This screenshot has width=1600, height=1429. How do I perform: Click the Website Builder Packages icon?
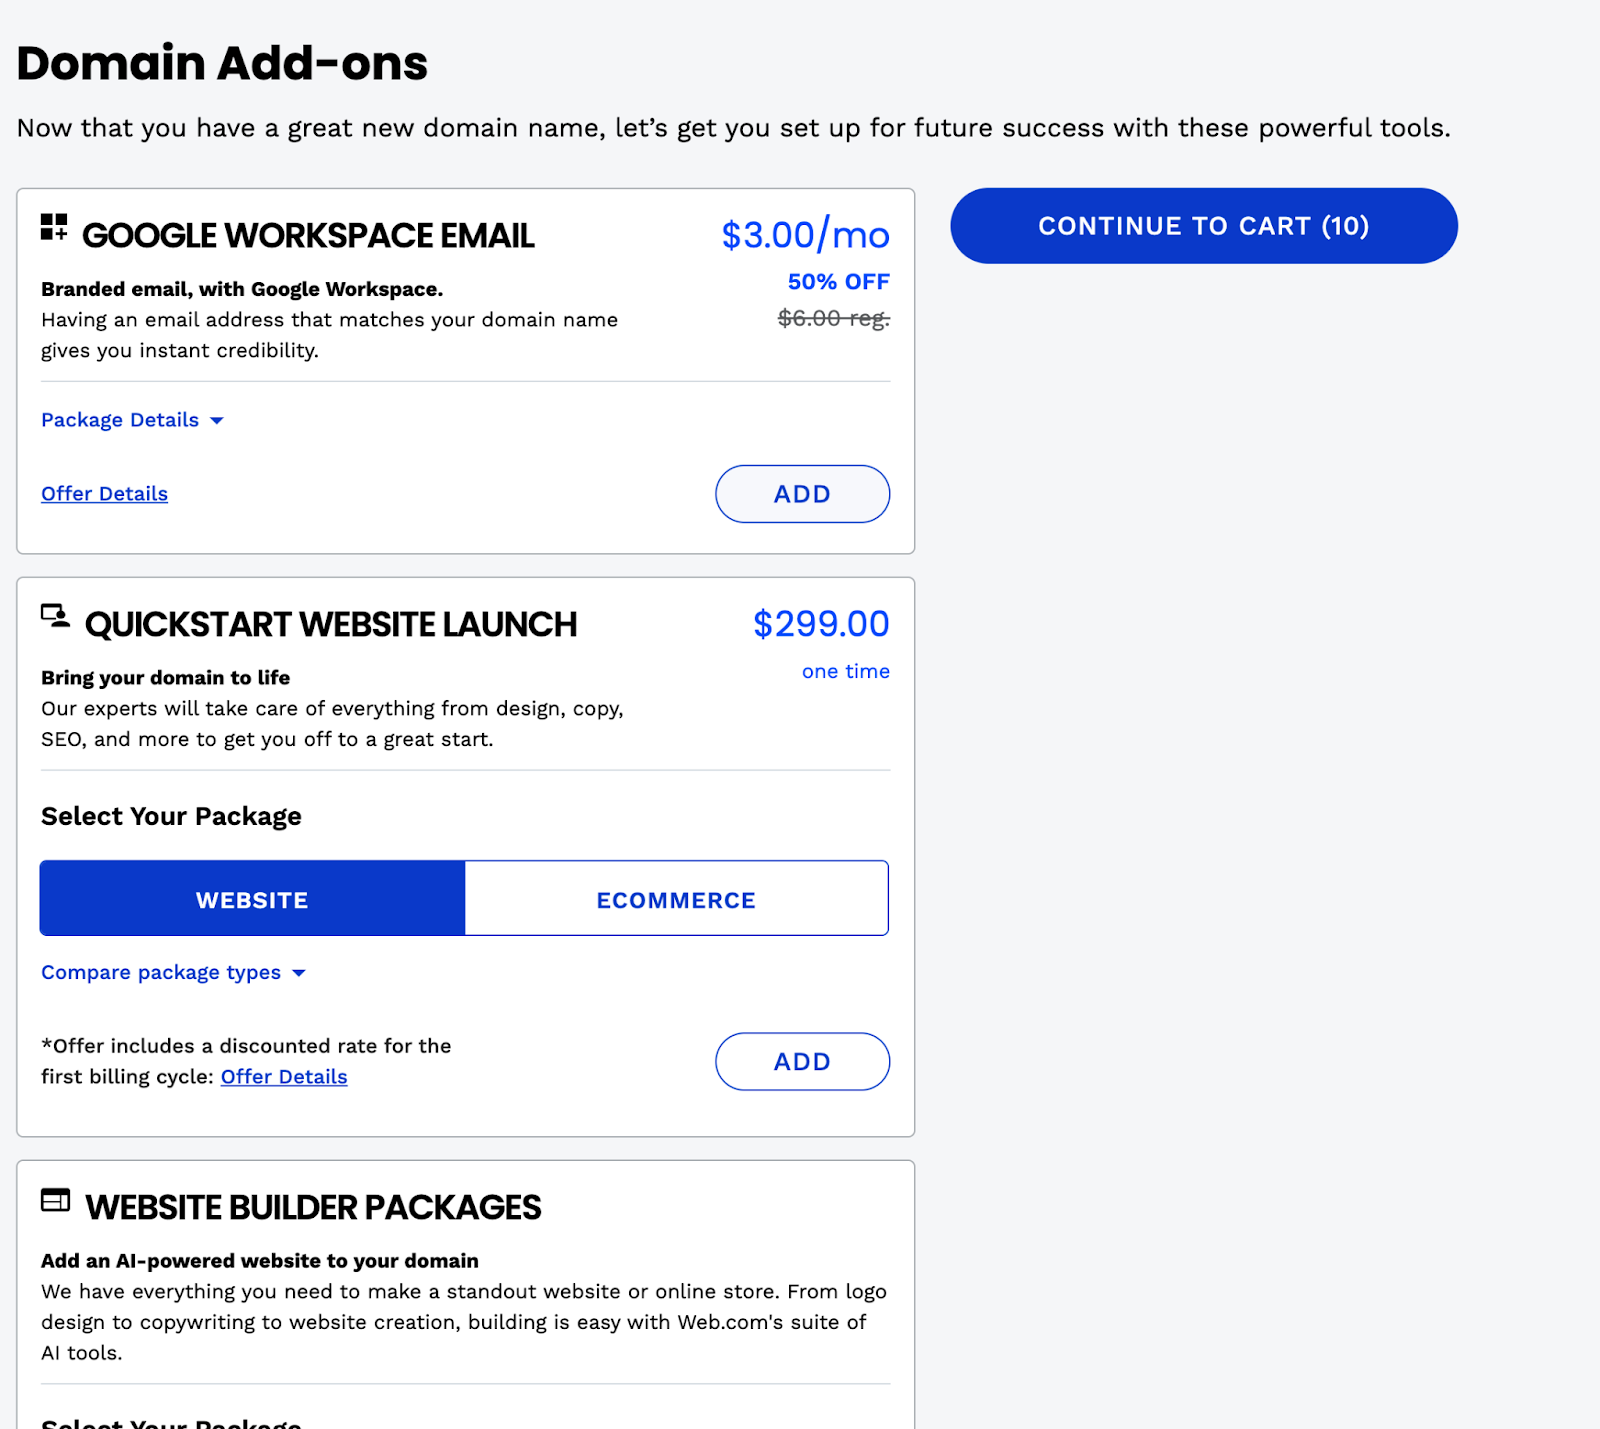pyautogui.click(x=55, y=1200)
